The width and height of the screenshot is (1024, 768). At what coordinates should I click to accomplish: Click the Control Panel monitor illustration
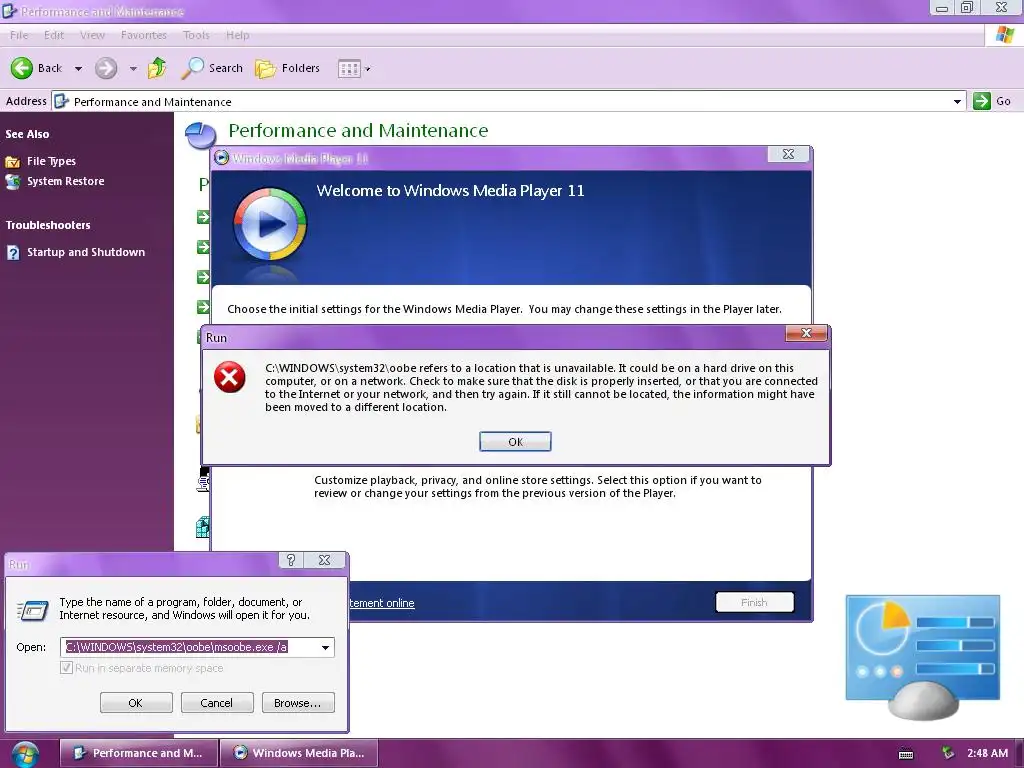923,657
